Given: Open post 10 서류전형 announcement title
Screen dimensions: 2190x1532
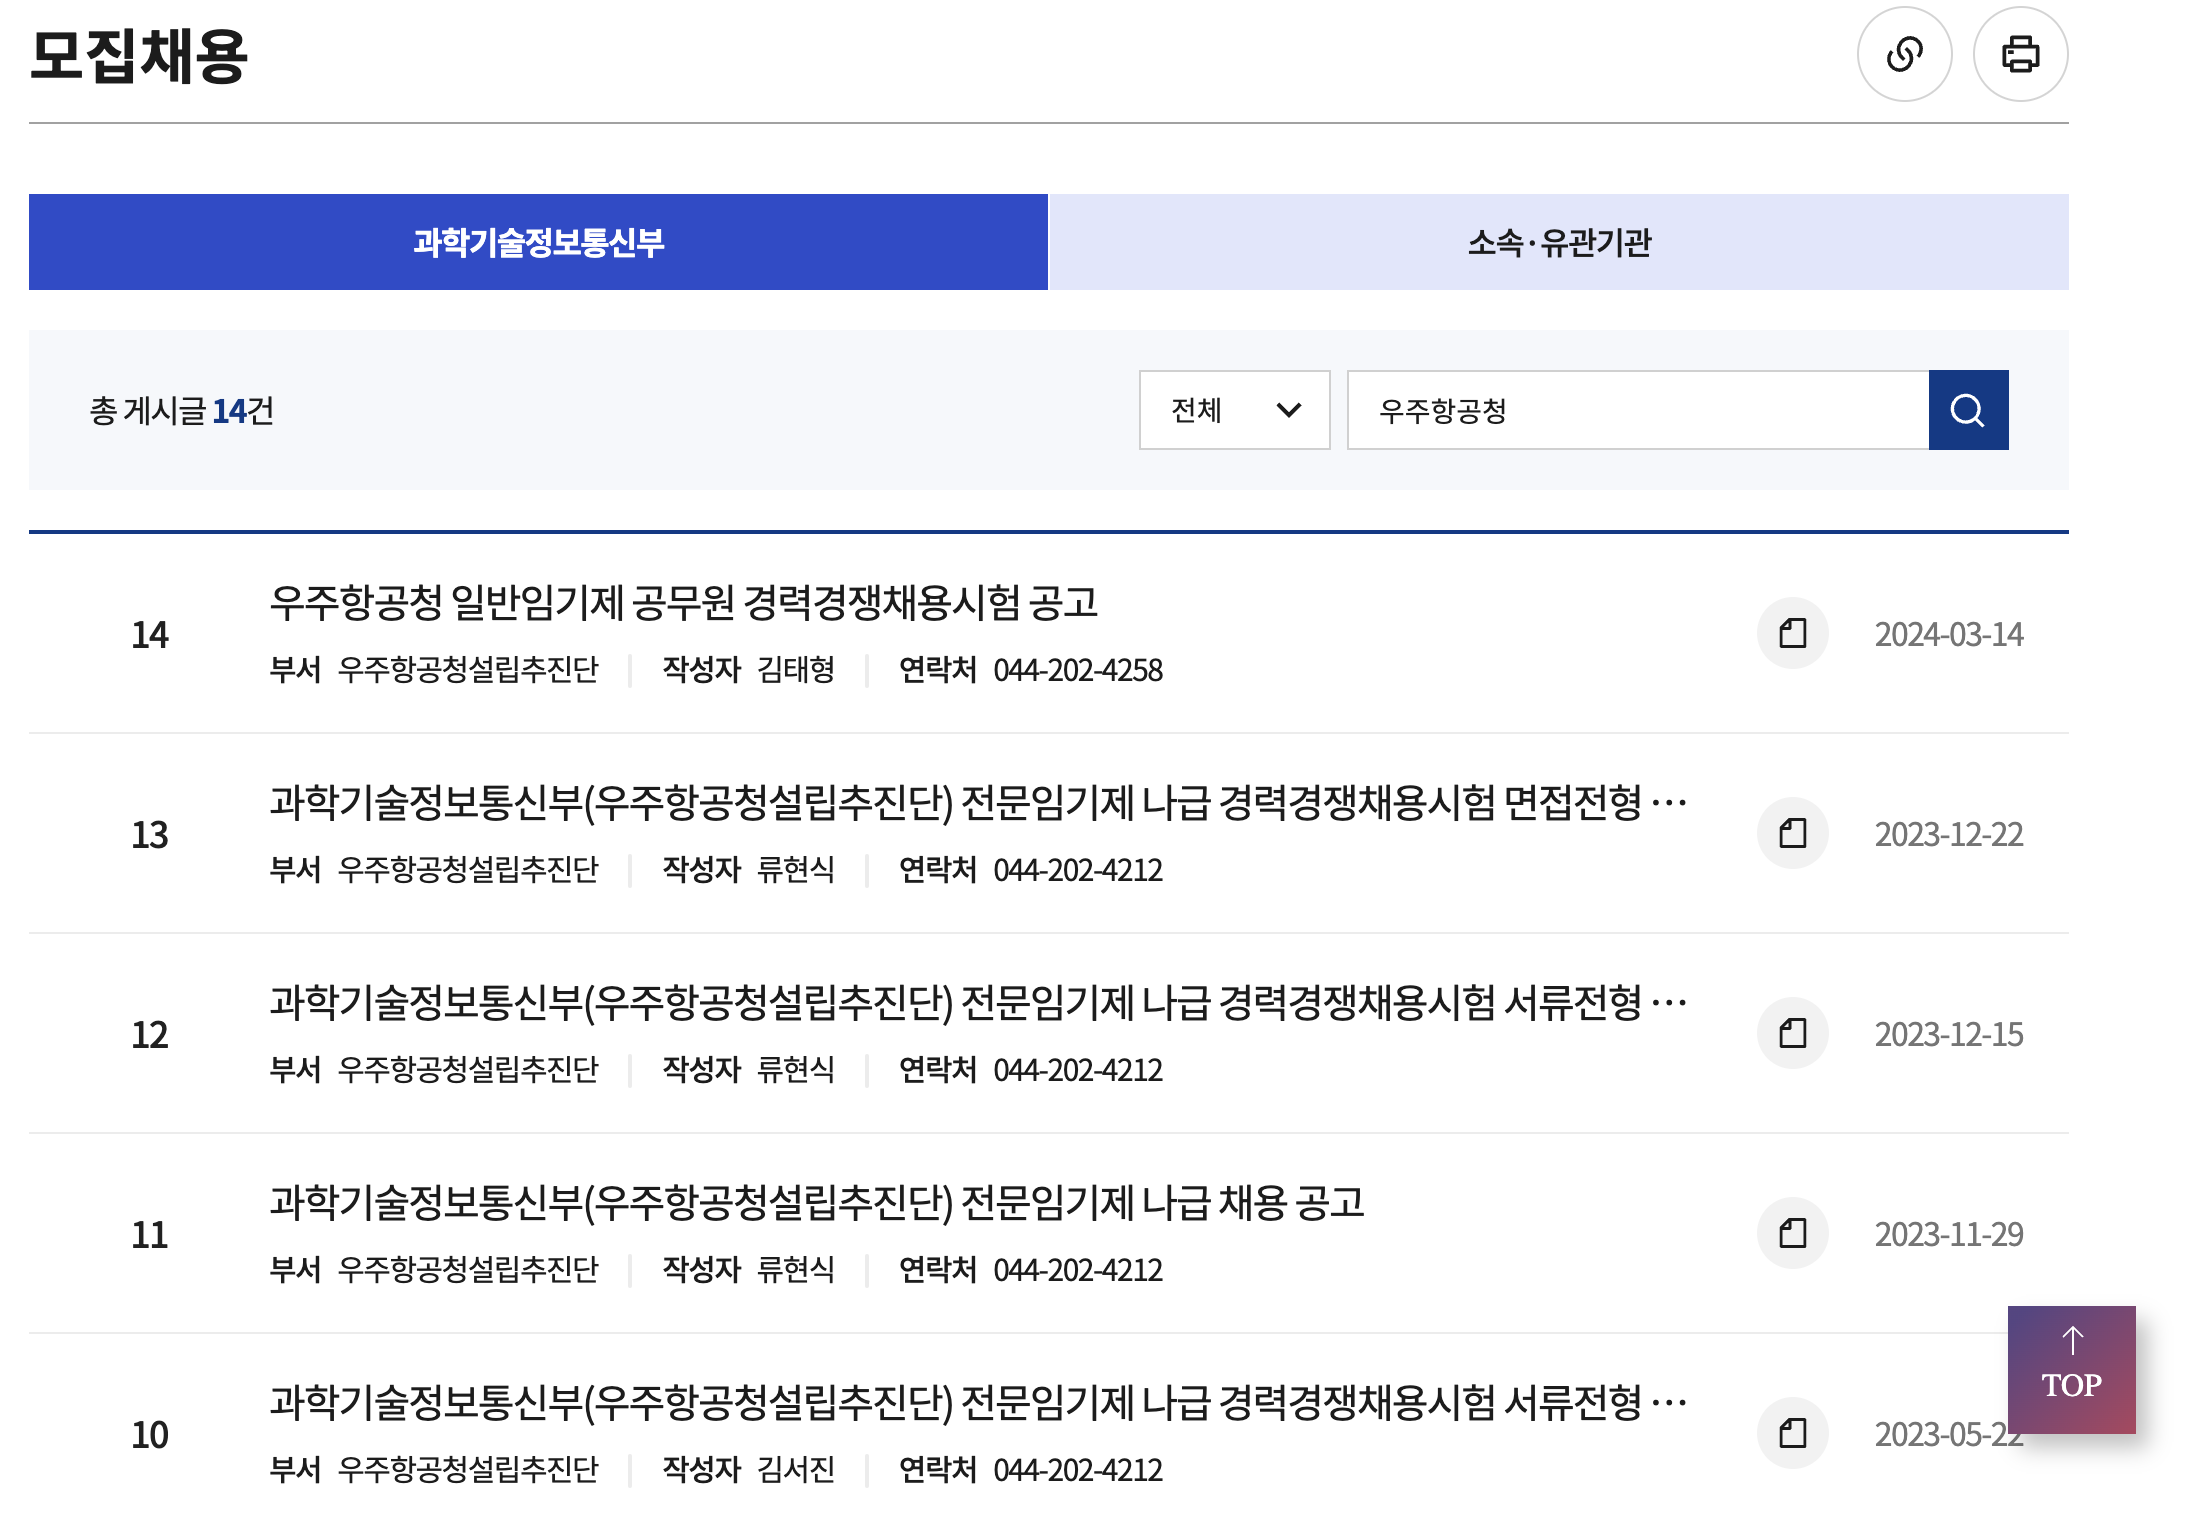Looking at the screenshot, I should (x=977, y=1402).
